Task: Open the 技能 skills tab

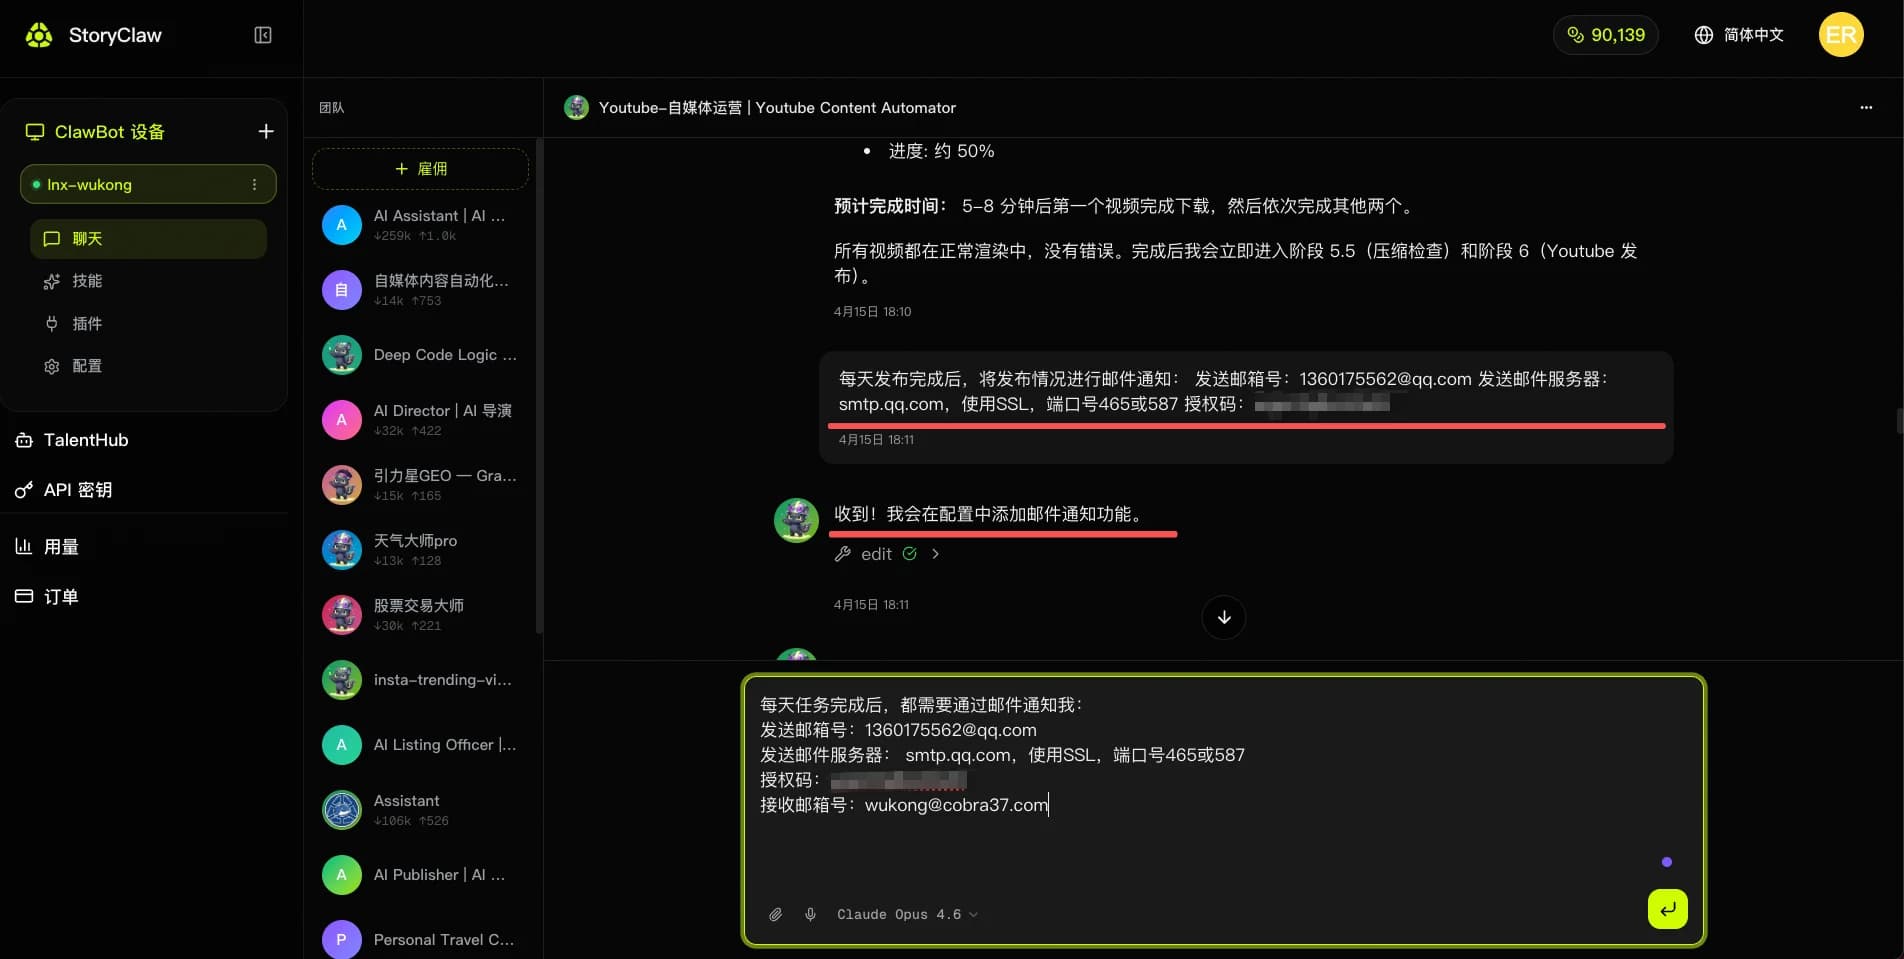Action: [x=148, y=281]
